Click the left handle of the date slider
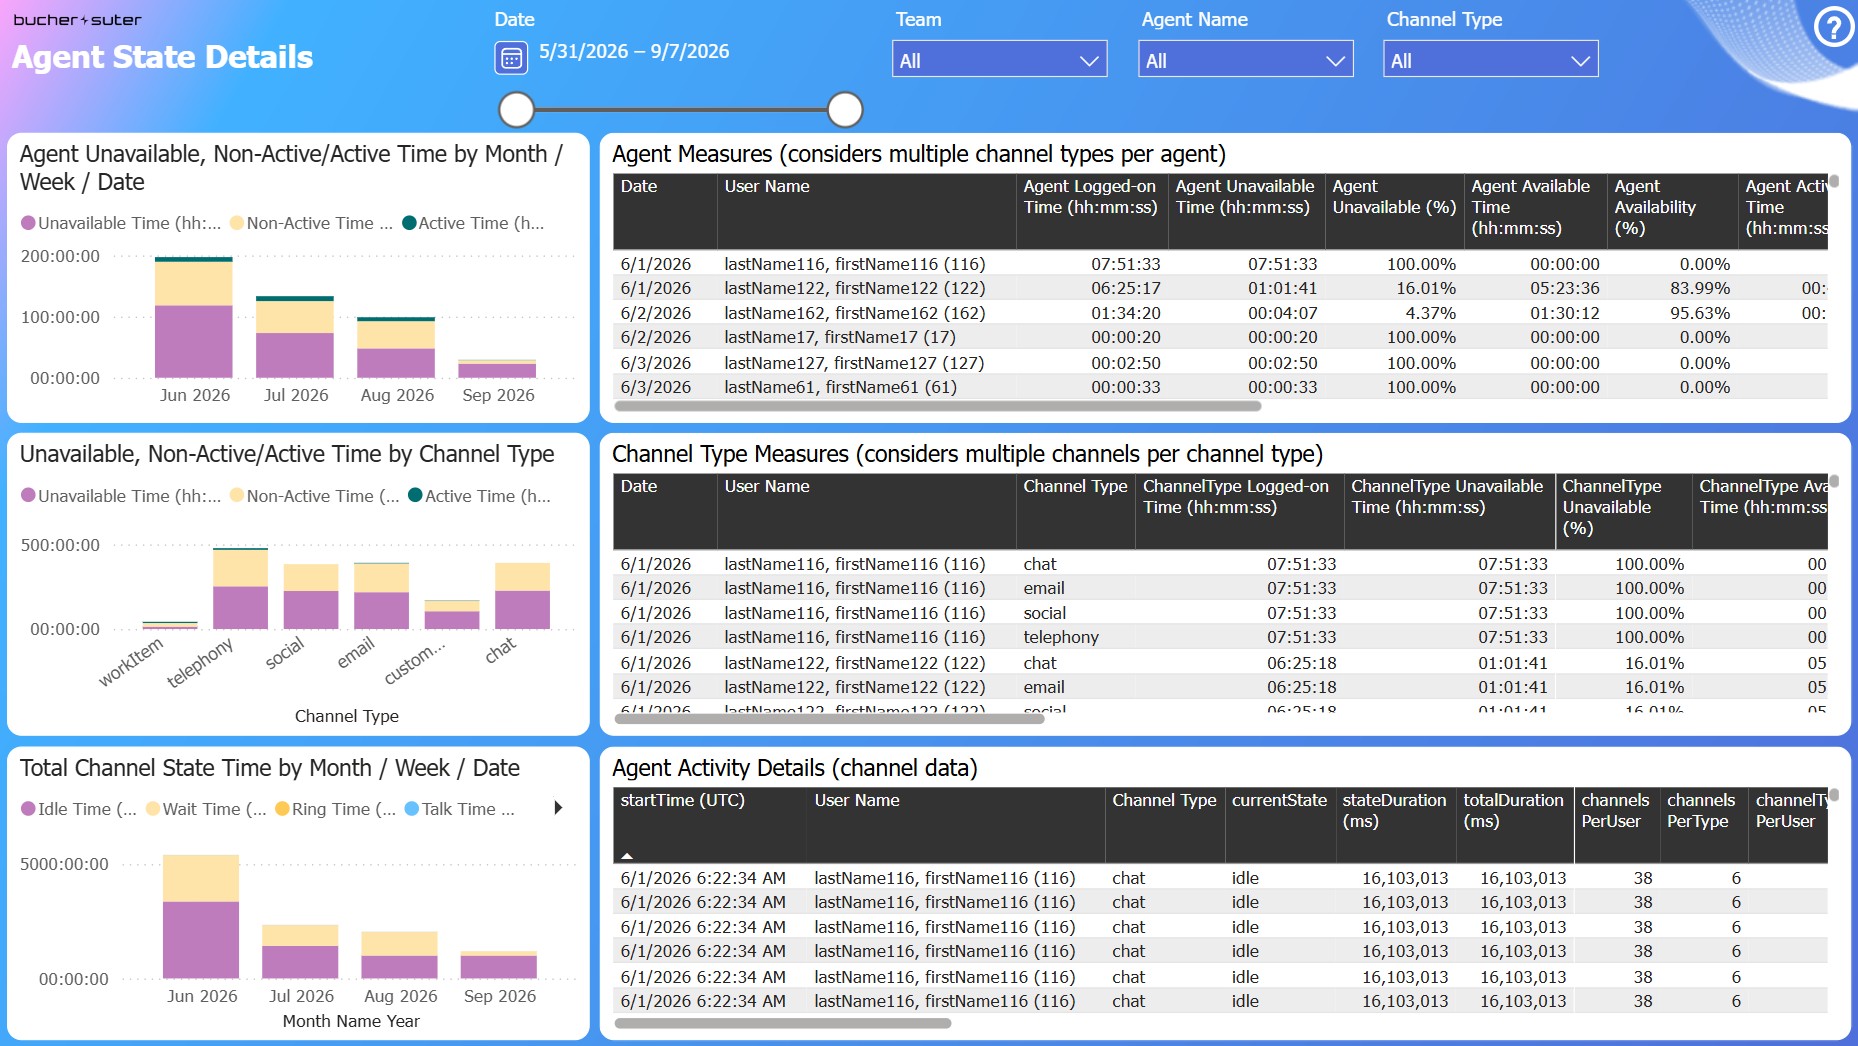 516,110
